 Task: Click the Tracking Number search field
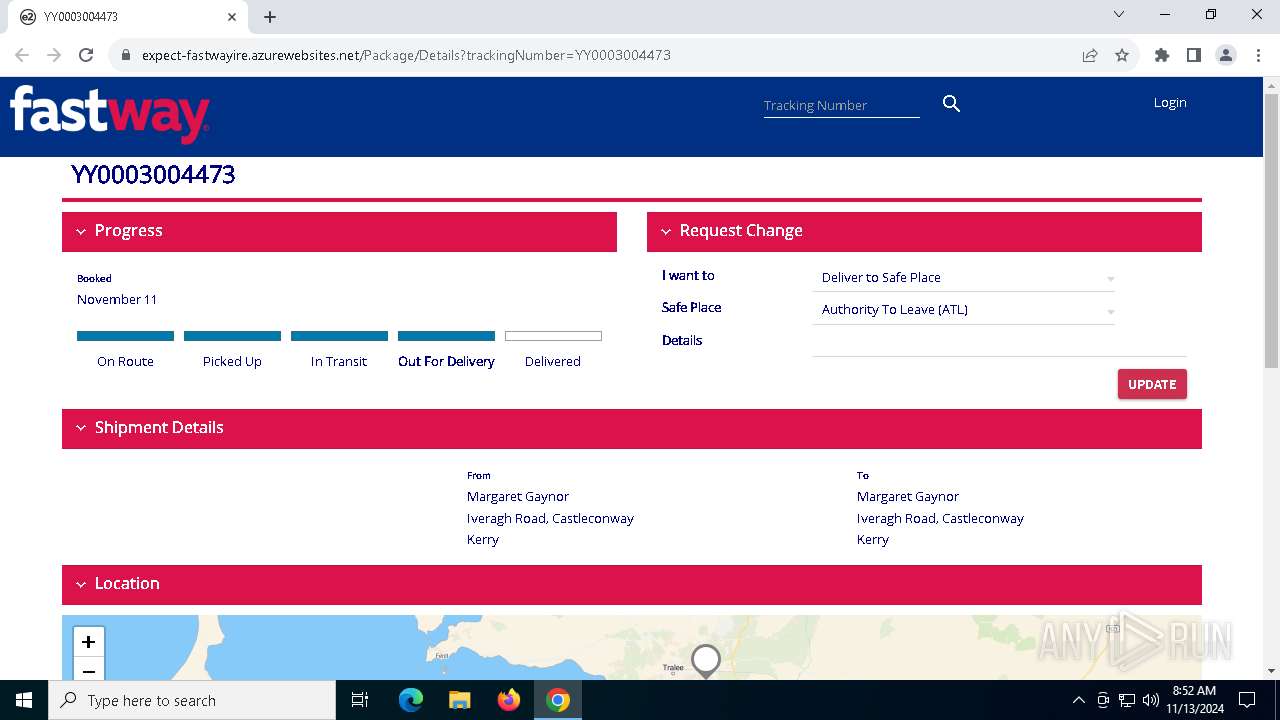click(x=841, y=105)
